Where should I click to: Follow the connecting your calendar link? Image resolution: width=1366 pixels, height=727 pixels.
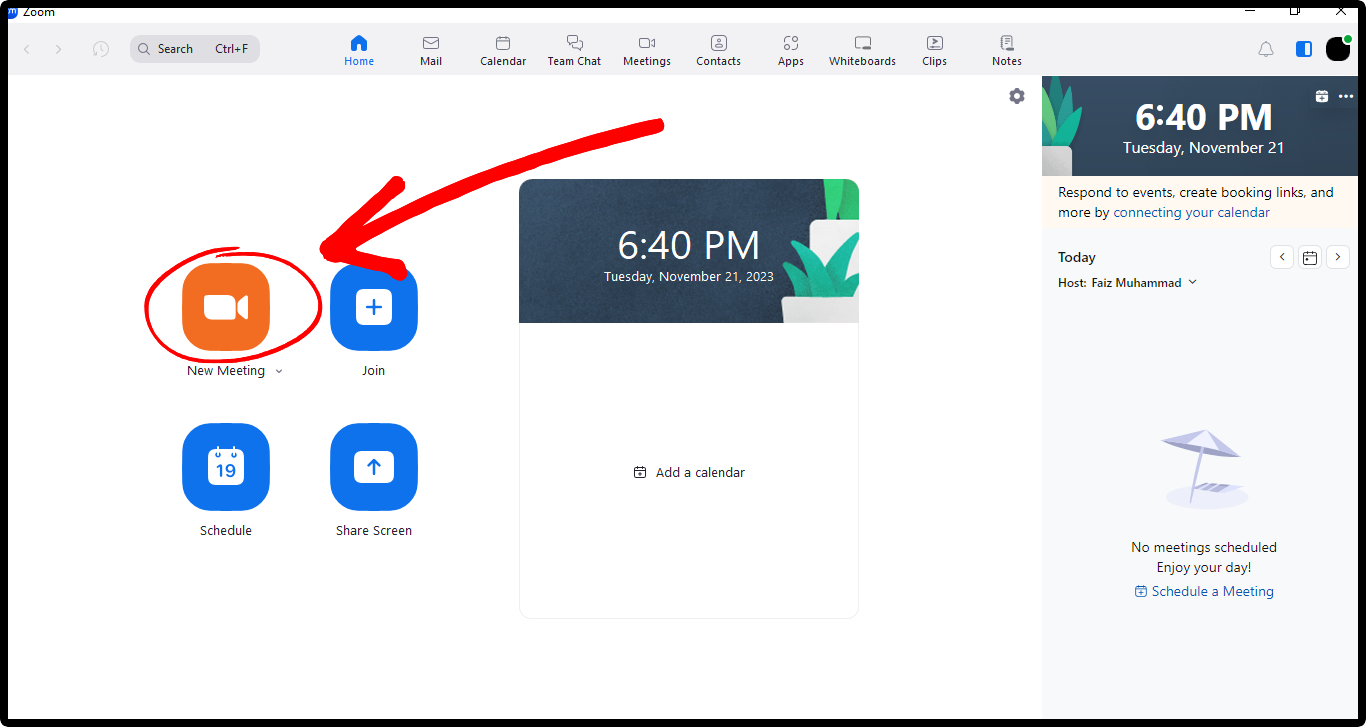(x=1192, y=212)
